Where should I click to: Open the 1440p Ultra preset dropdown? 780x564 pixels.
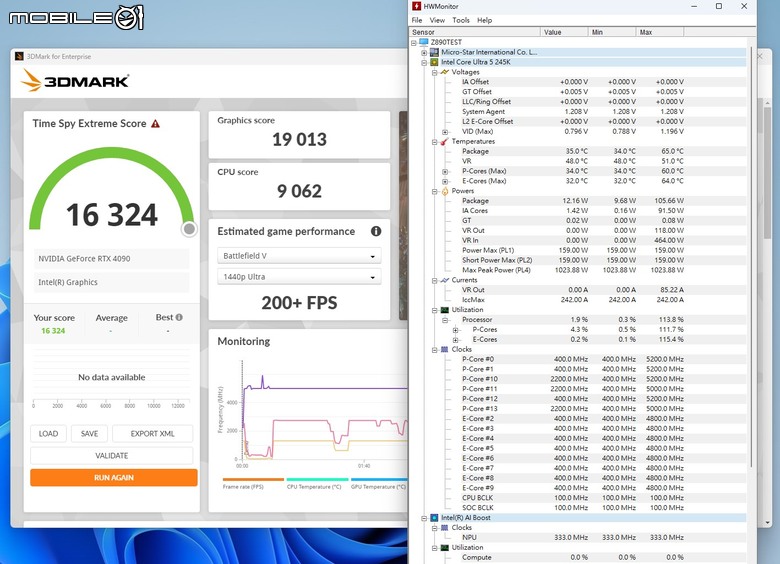coord(299,277)
